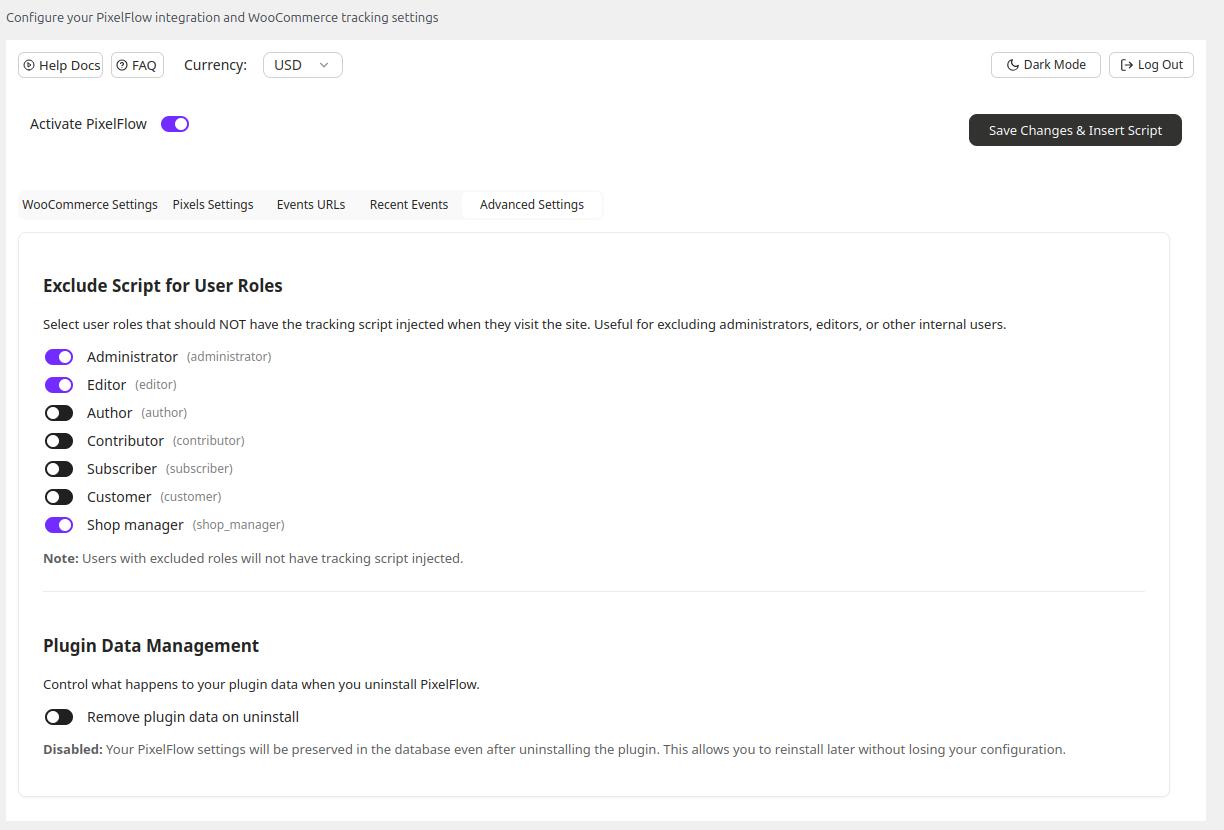Click the FAQ question mark icon
1224x830 pixels.
tap(122, 65)
